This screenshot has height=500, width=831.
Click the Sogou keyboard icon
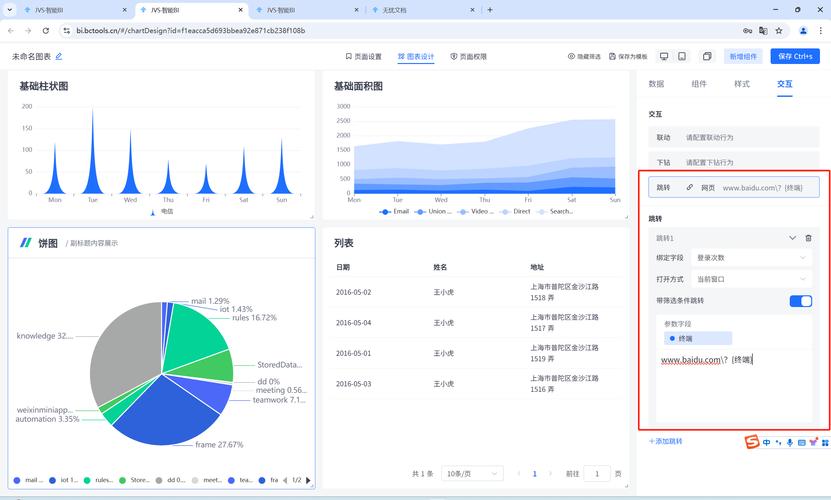[801, 442]
